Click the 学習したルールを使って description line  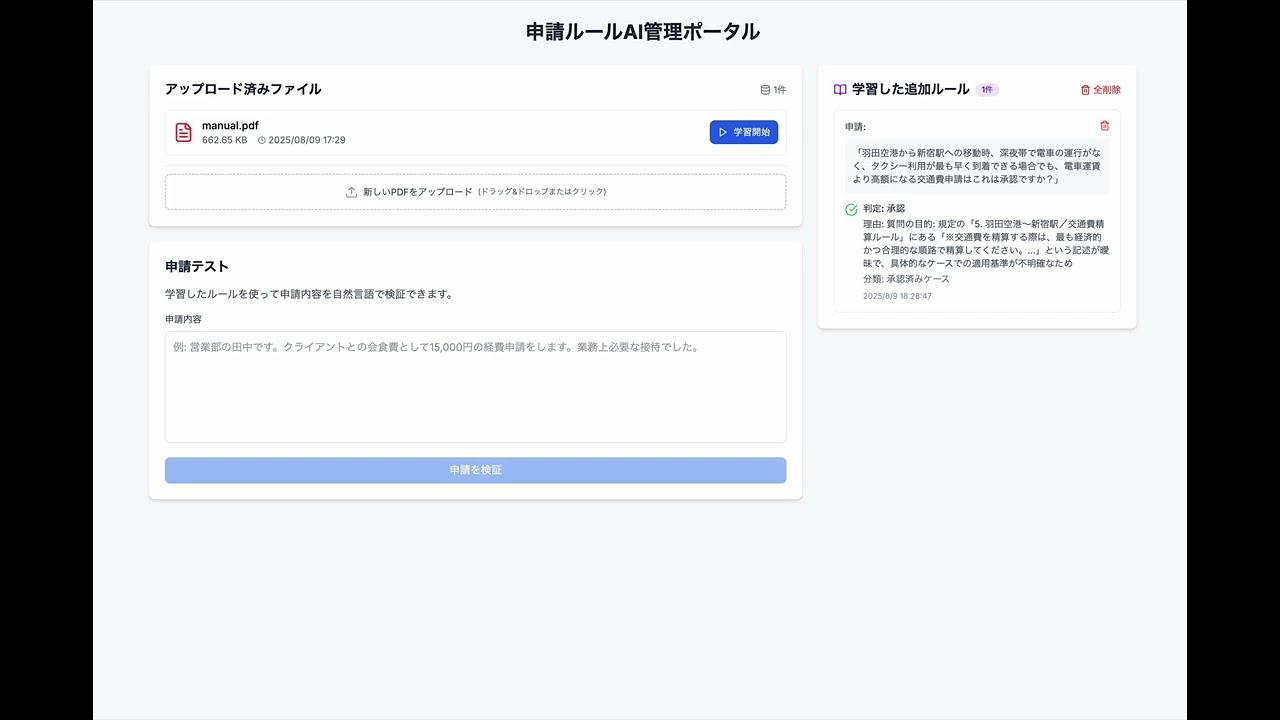click(309, 294)
